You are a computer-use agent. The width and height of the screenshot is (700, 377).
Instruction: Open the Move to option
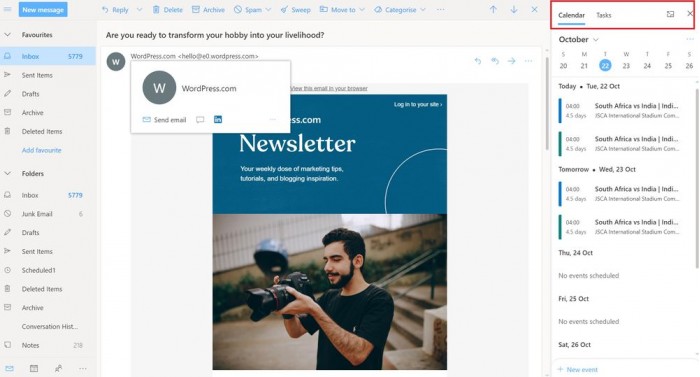(x=338, y=9)
